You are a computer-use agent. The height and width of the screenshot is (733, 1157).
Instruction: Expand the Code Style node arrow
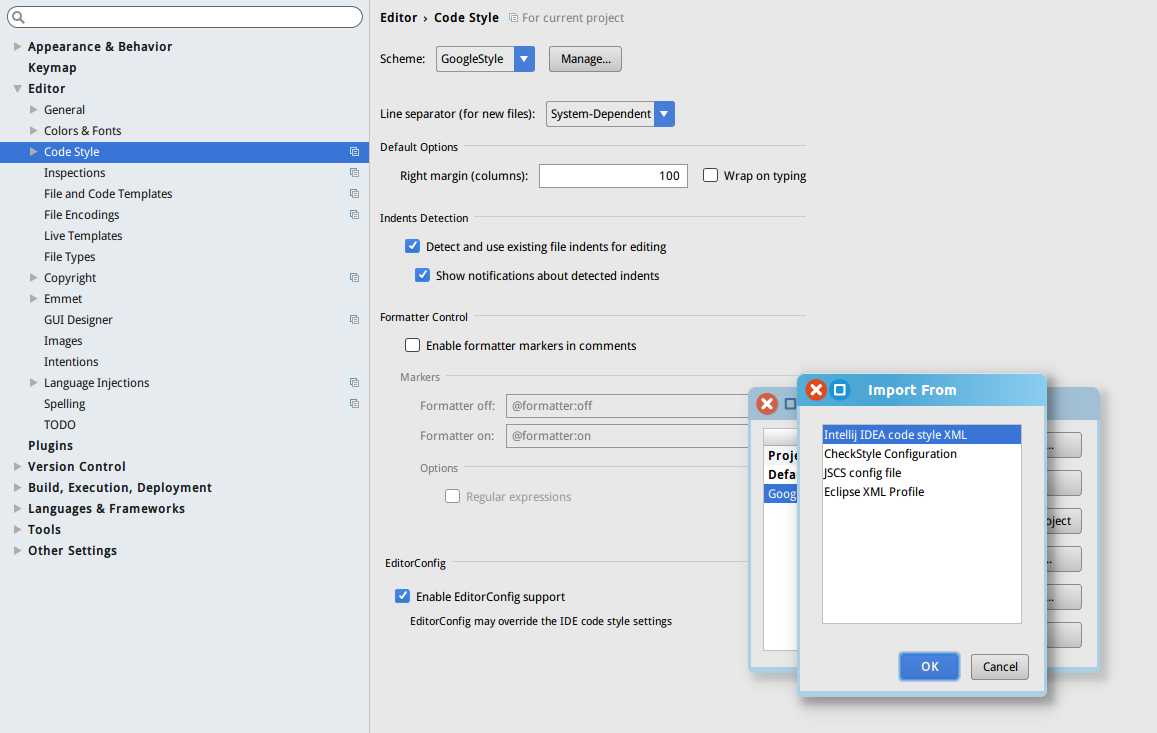pos(33,151)
